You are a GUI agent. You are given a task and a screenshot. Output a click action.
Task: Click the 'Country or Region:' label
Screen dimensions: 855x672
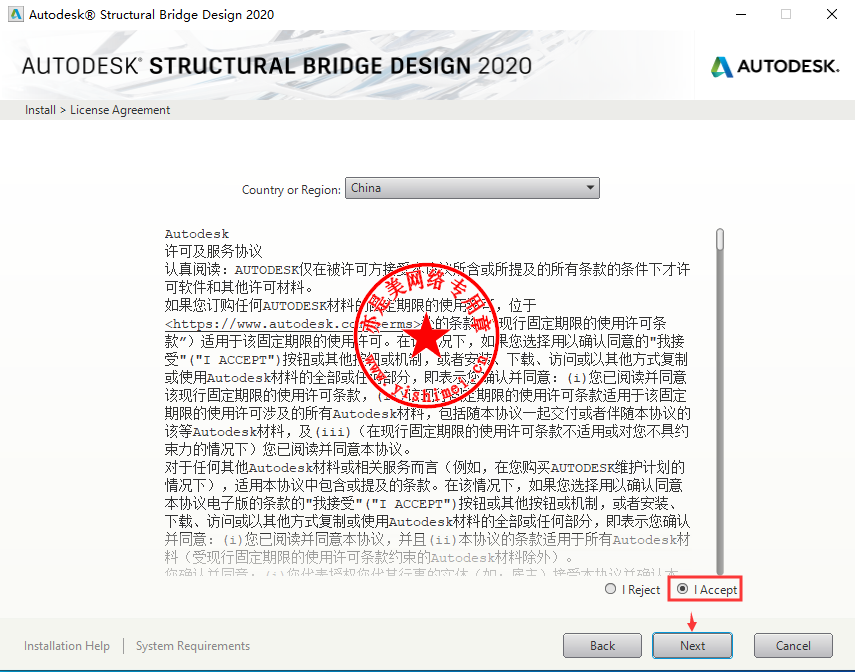pos(291,190)
